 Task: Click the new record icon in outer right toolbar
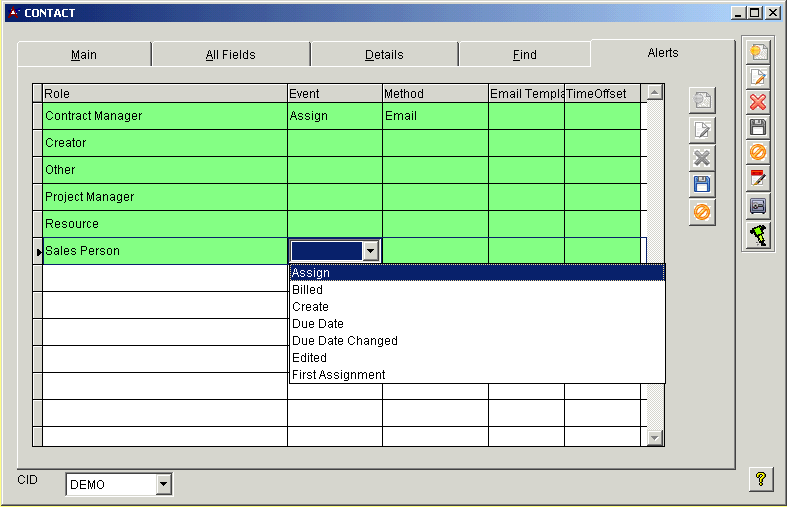pyautogui.click(x=758, y=52)
